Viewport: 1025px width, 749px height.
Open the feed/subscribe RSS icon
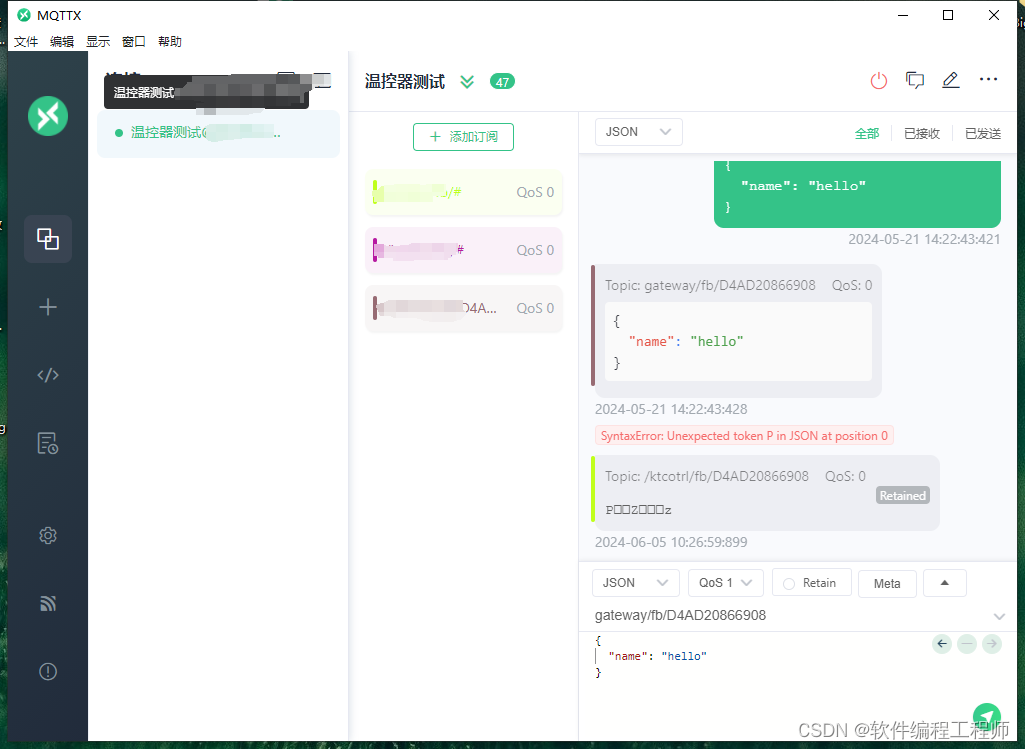point(48,603)
